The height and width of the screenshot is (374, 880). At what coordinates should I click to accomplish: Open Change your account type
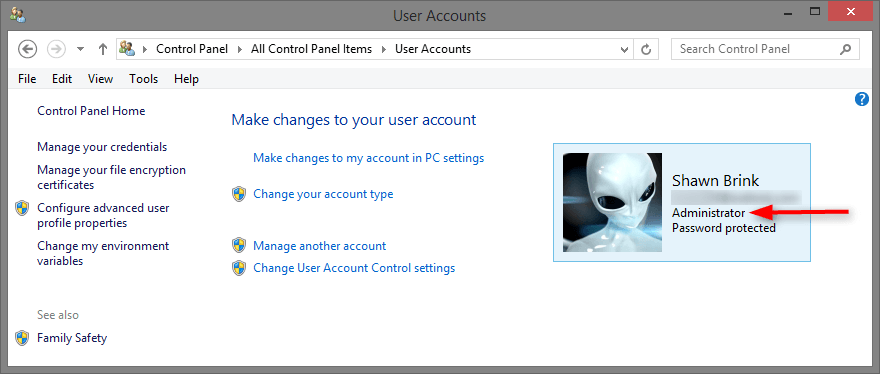(323, 194)
